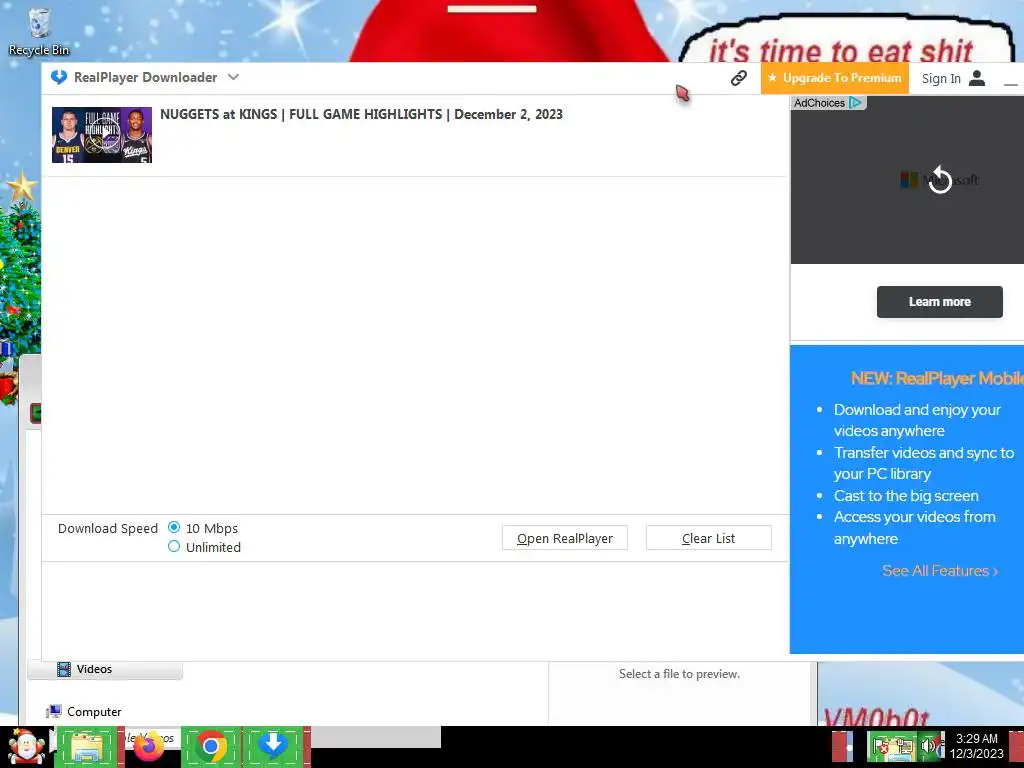Minimize the RealPlayer Downloader window

pos(1010,84)
